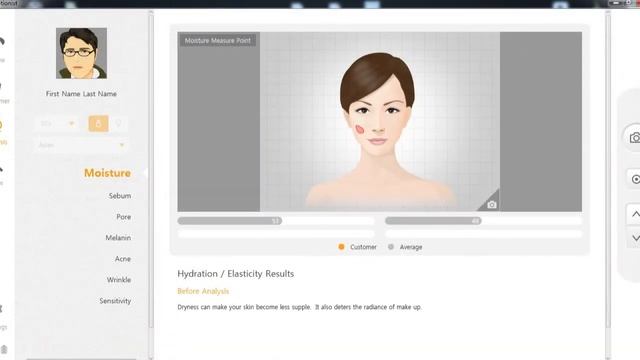The image size is (640, 360).
Task: Go to the Wrinkle analysis tab
Action: pyautogui.click(x=119, y=280)
